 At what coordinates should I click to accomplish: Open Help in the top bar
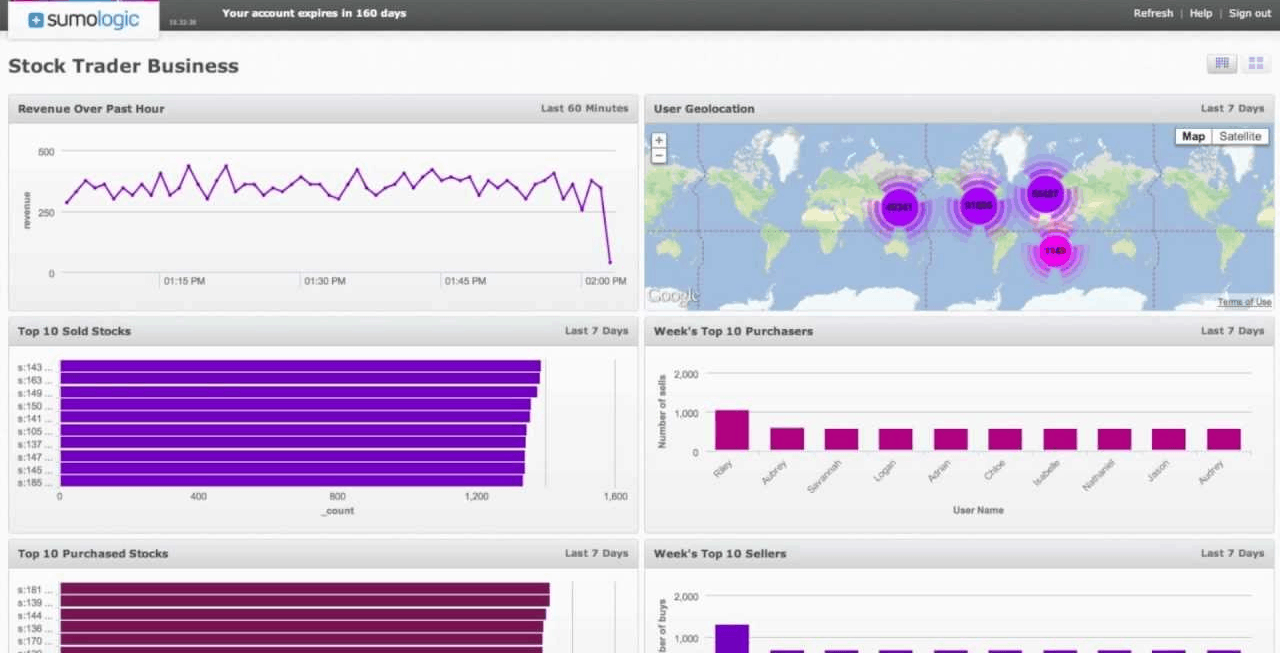[x=1201, y=13]
